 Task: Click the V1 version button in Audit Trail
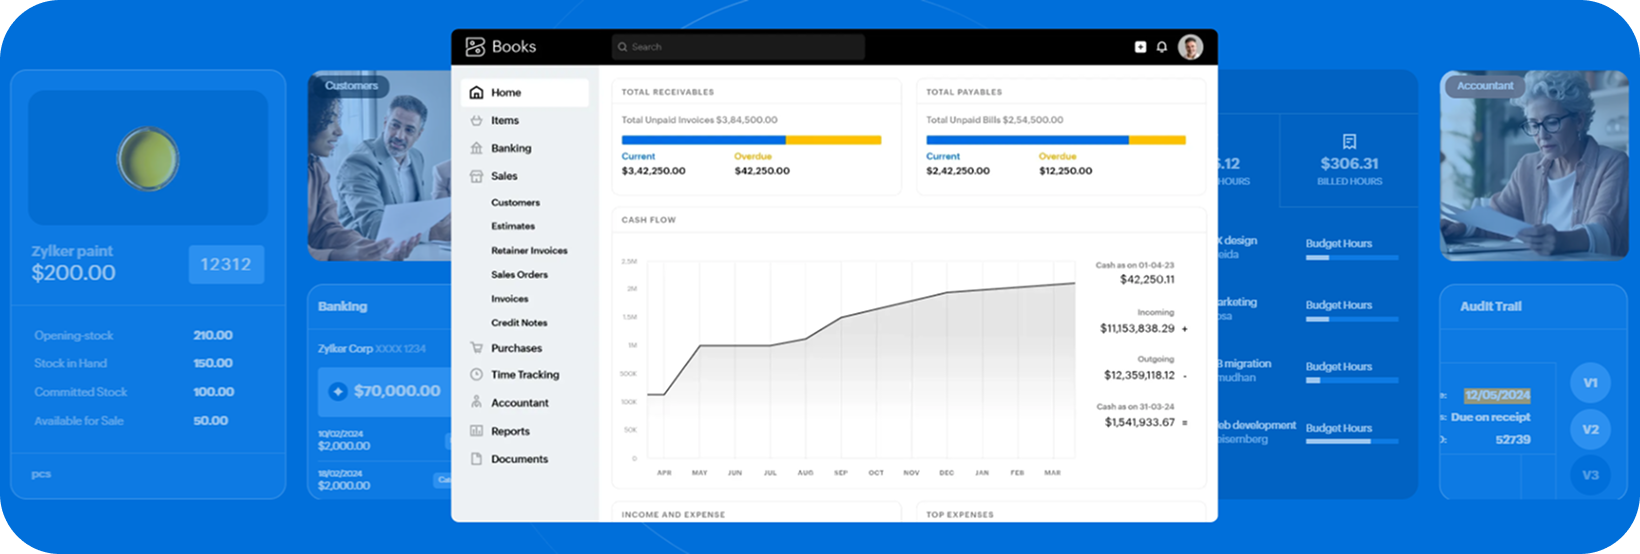pos(1590,383)
